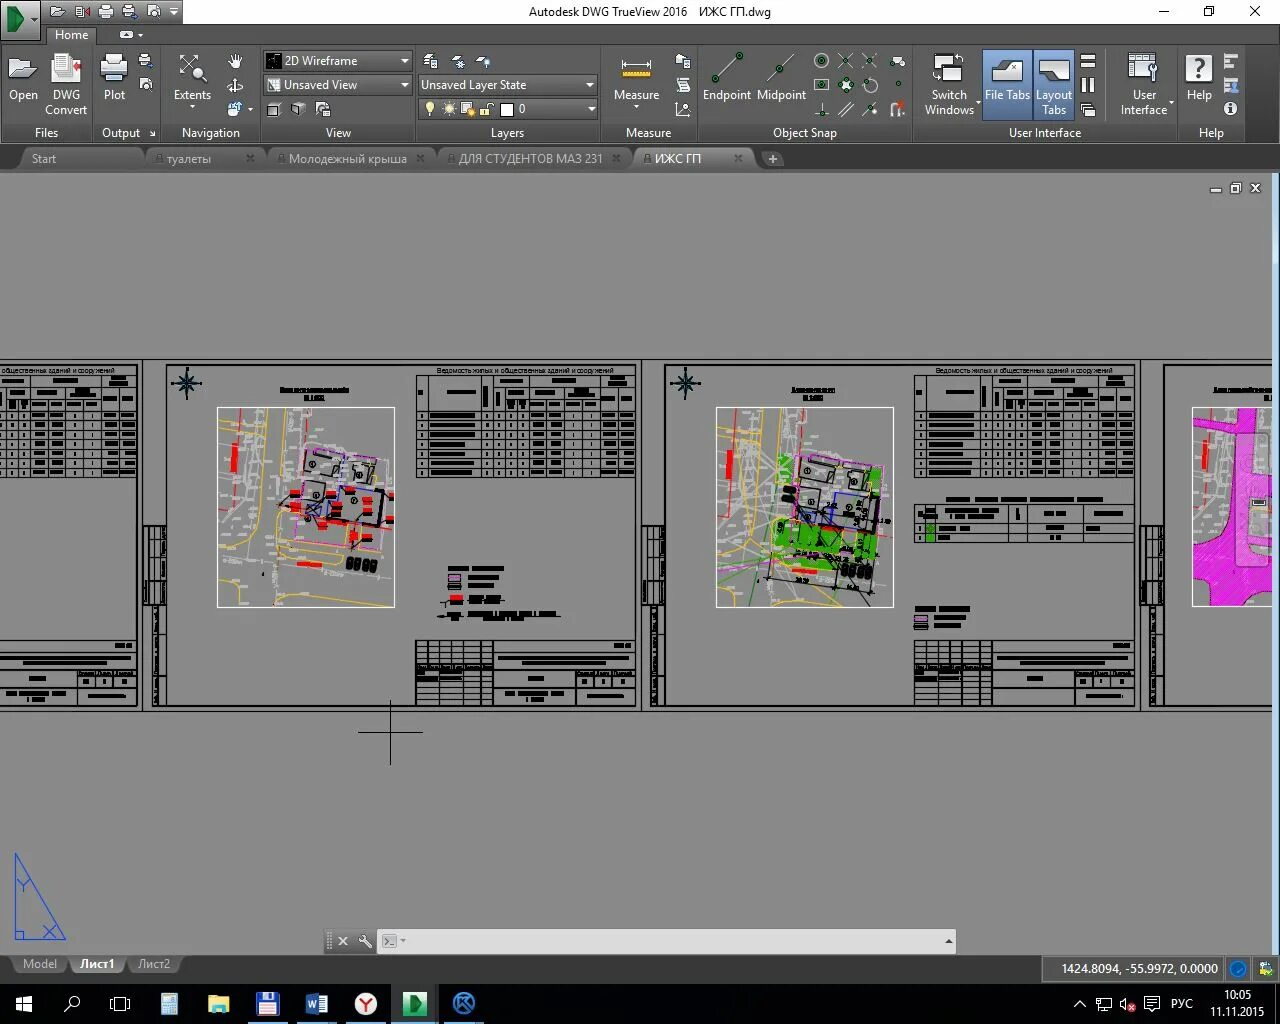Click the List icon in Measure panel
This screenshot has width=1280, height=1024.
[683, 85]
